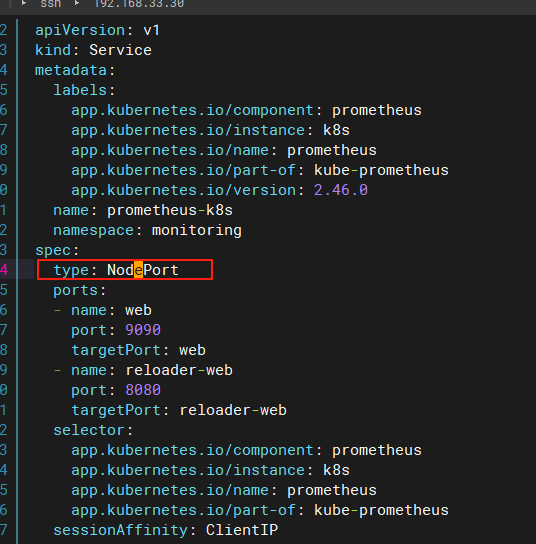Click the arrow before the 192.168.33.30 breadcrumb
Image resolution: width=536 pixels, height=544 pixels.
[77, 3]
